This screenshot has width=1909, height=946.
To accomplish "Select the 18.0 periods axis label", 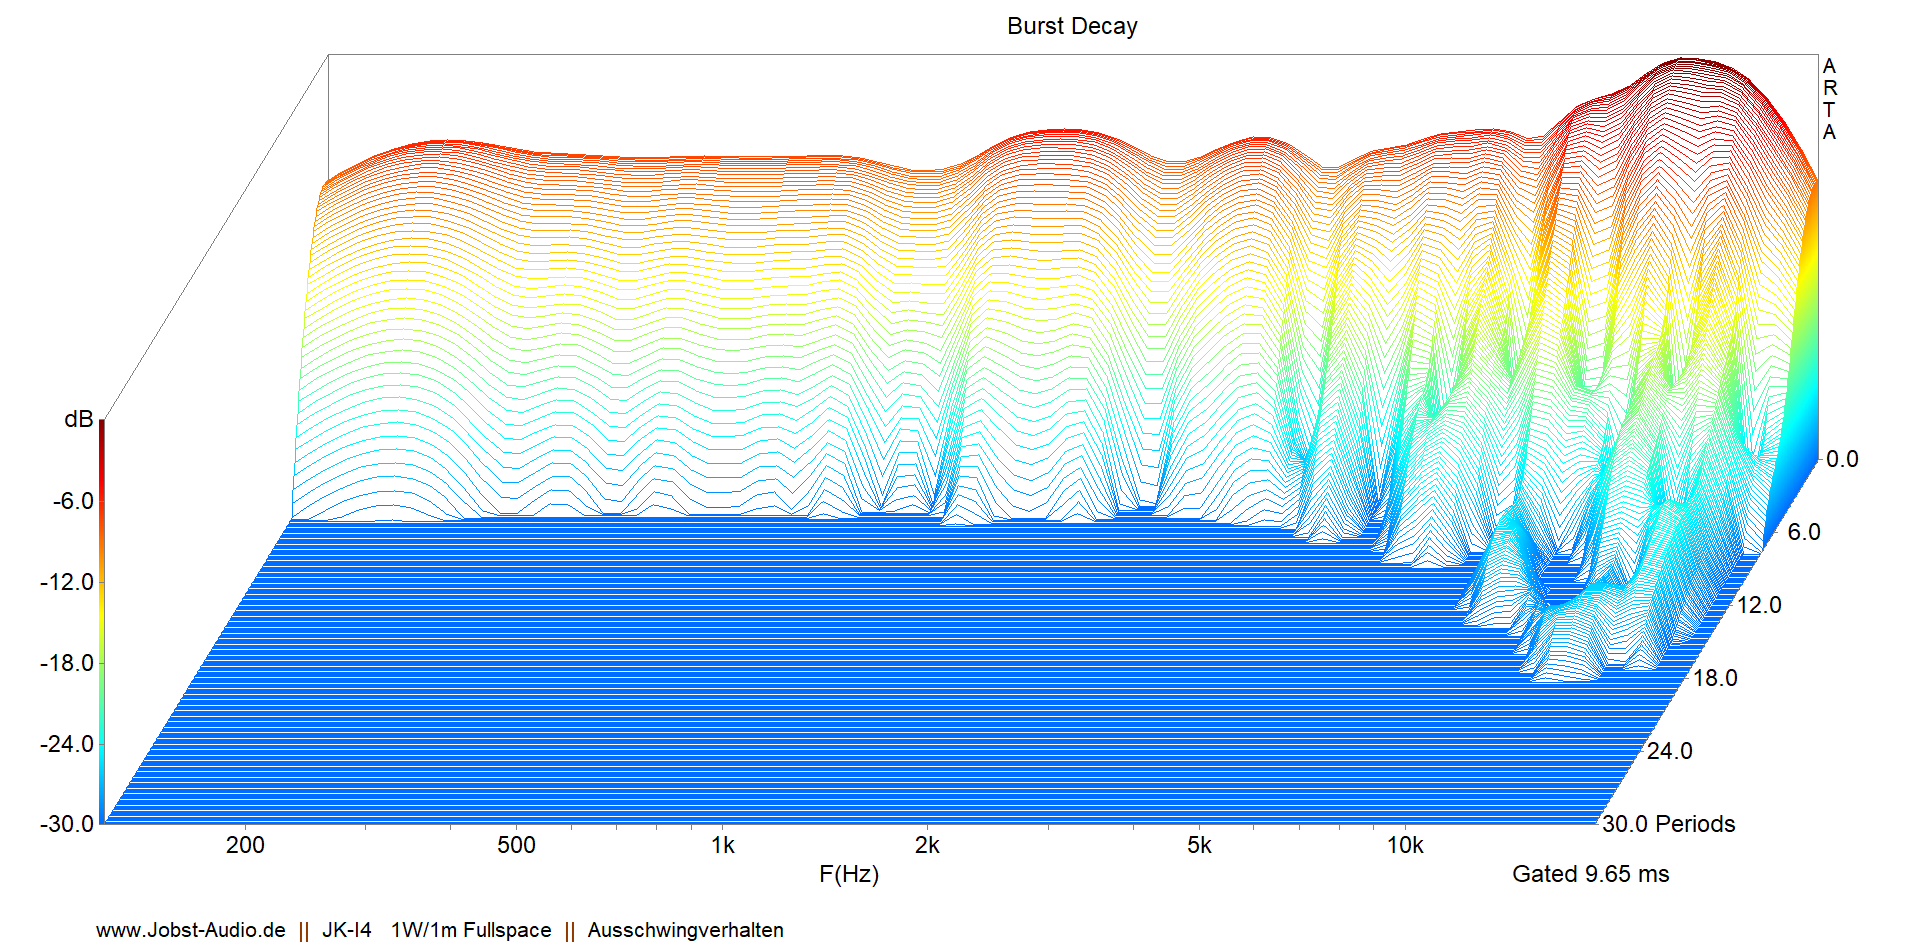I will click(x=1714, y=678).
